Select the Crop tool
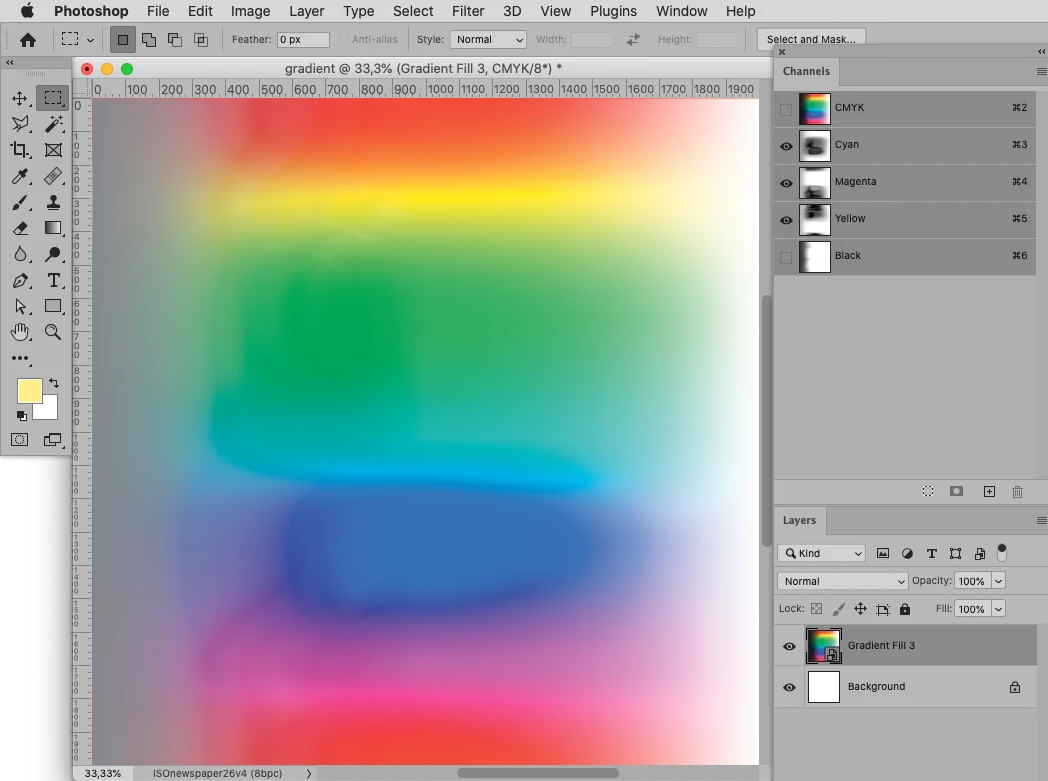Screen dimensions: 1048x781 [20, 150]
